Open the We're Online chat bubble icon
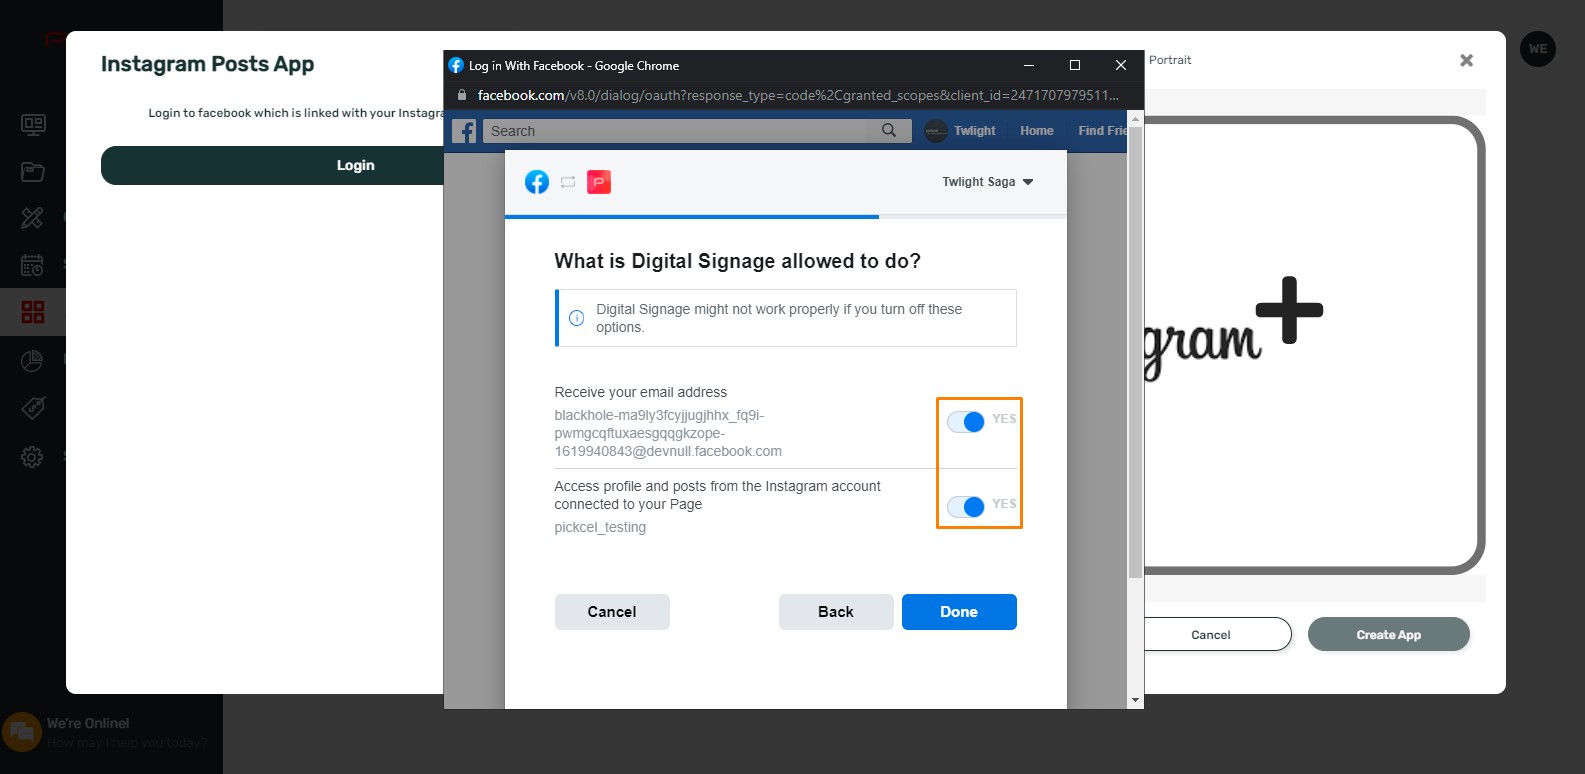The width and height of the screenshot is (1585, 774). 22,732
